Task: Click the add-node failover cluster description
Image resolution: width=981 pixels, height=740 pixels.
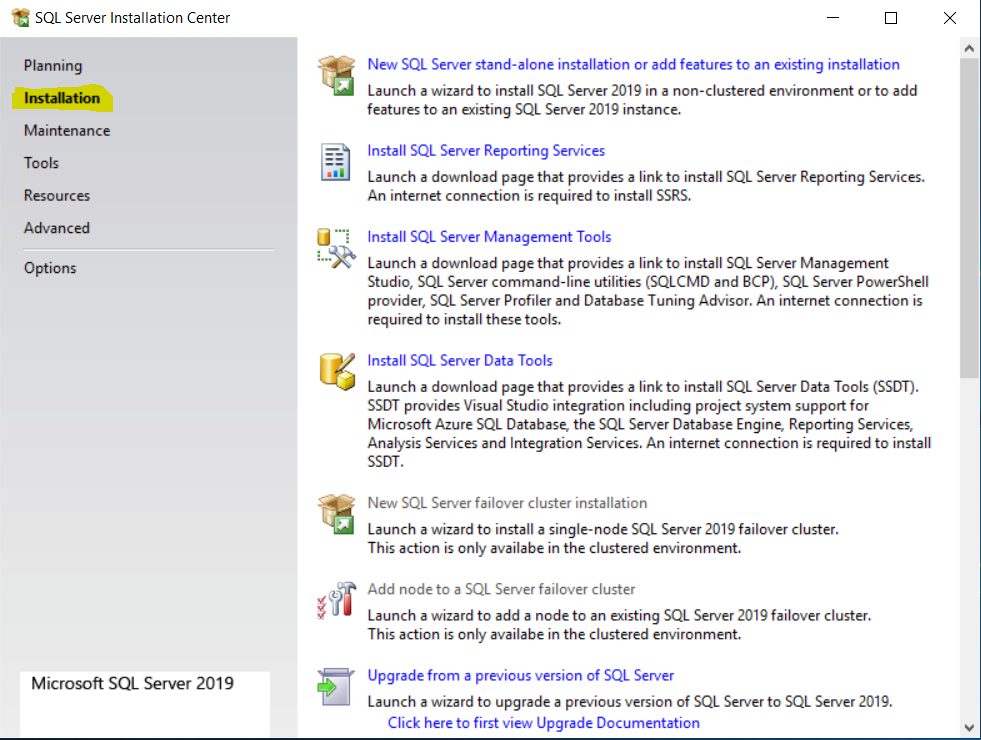Action: click(x=619, y=625)
